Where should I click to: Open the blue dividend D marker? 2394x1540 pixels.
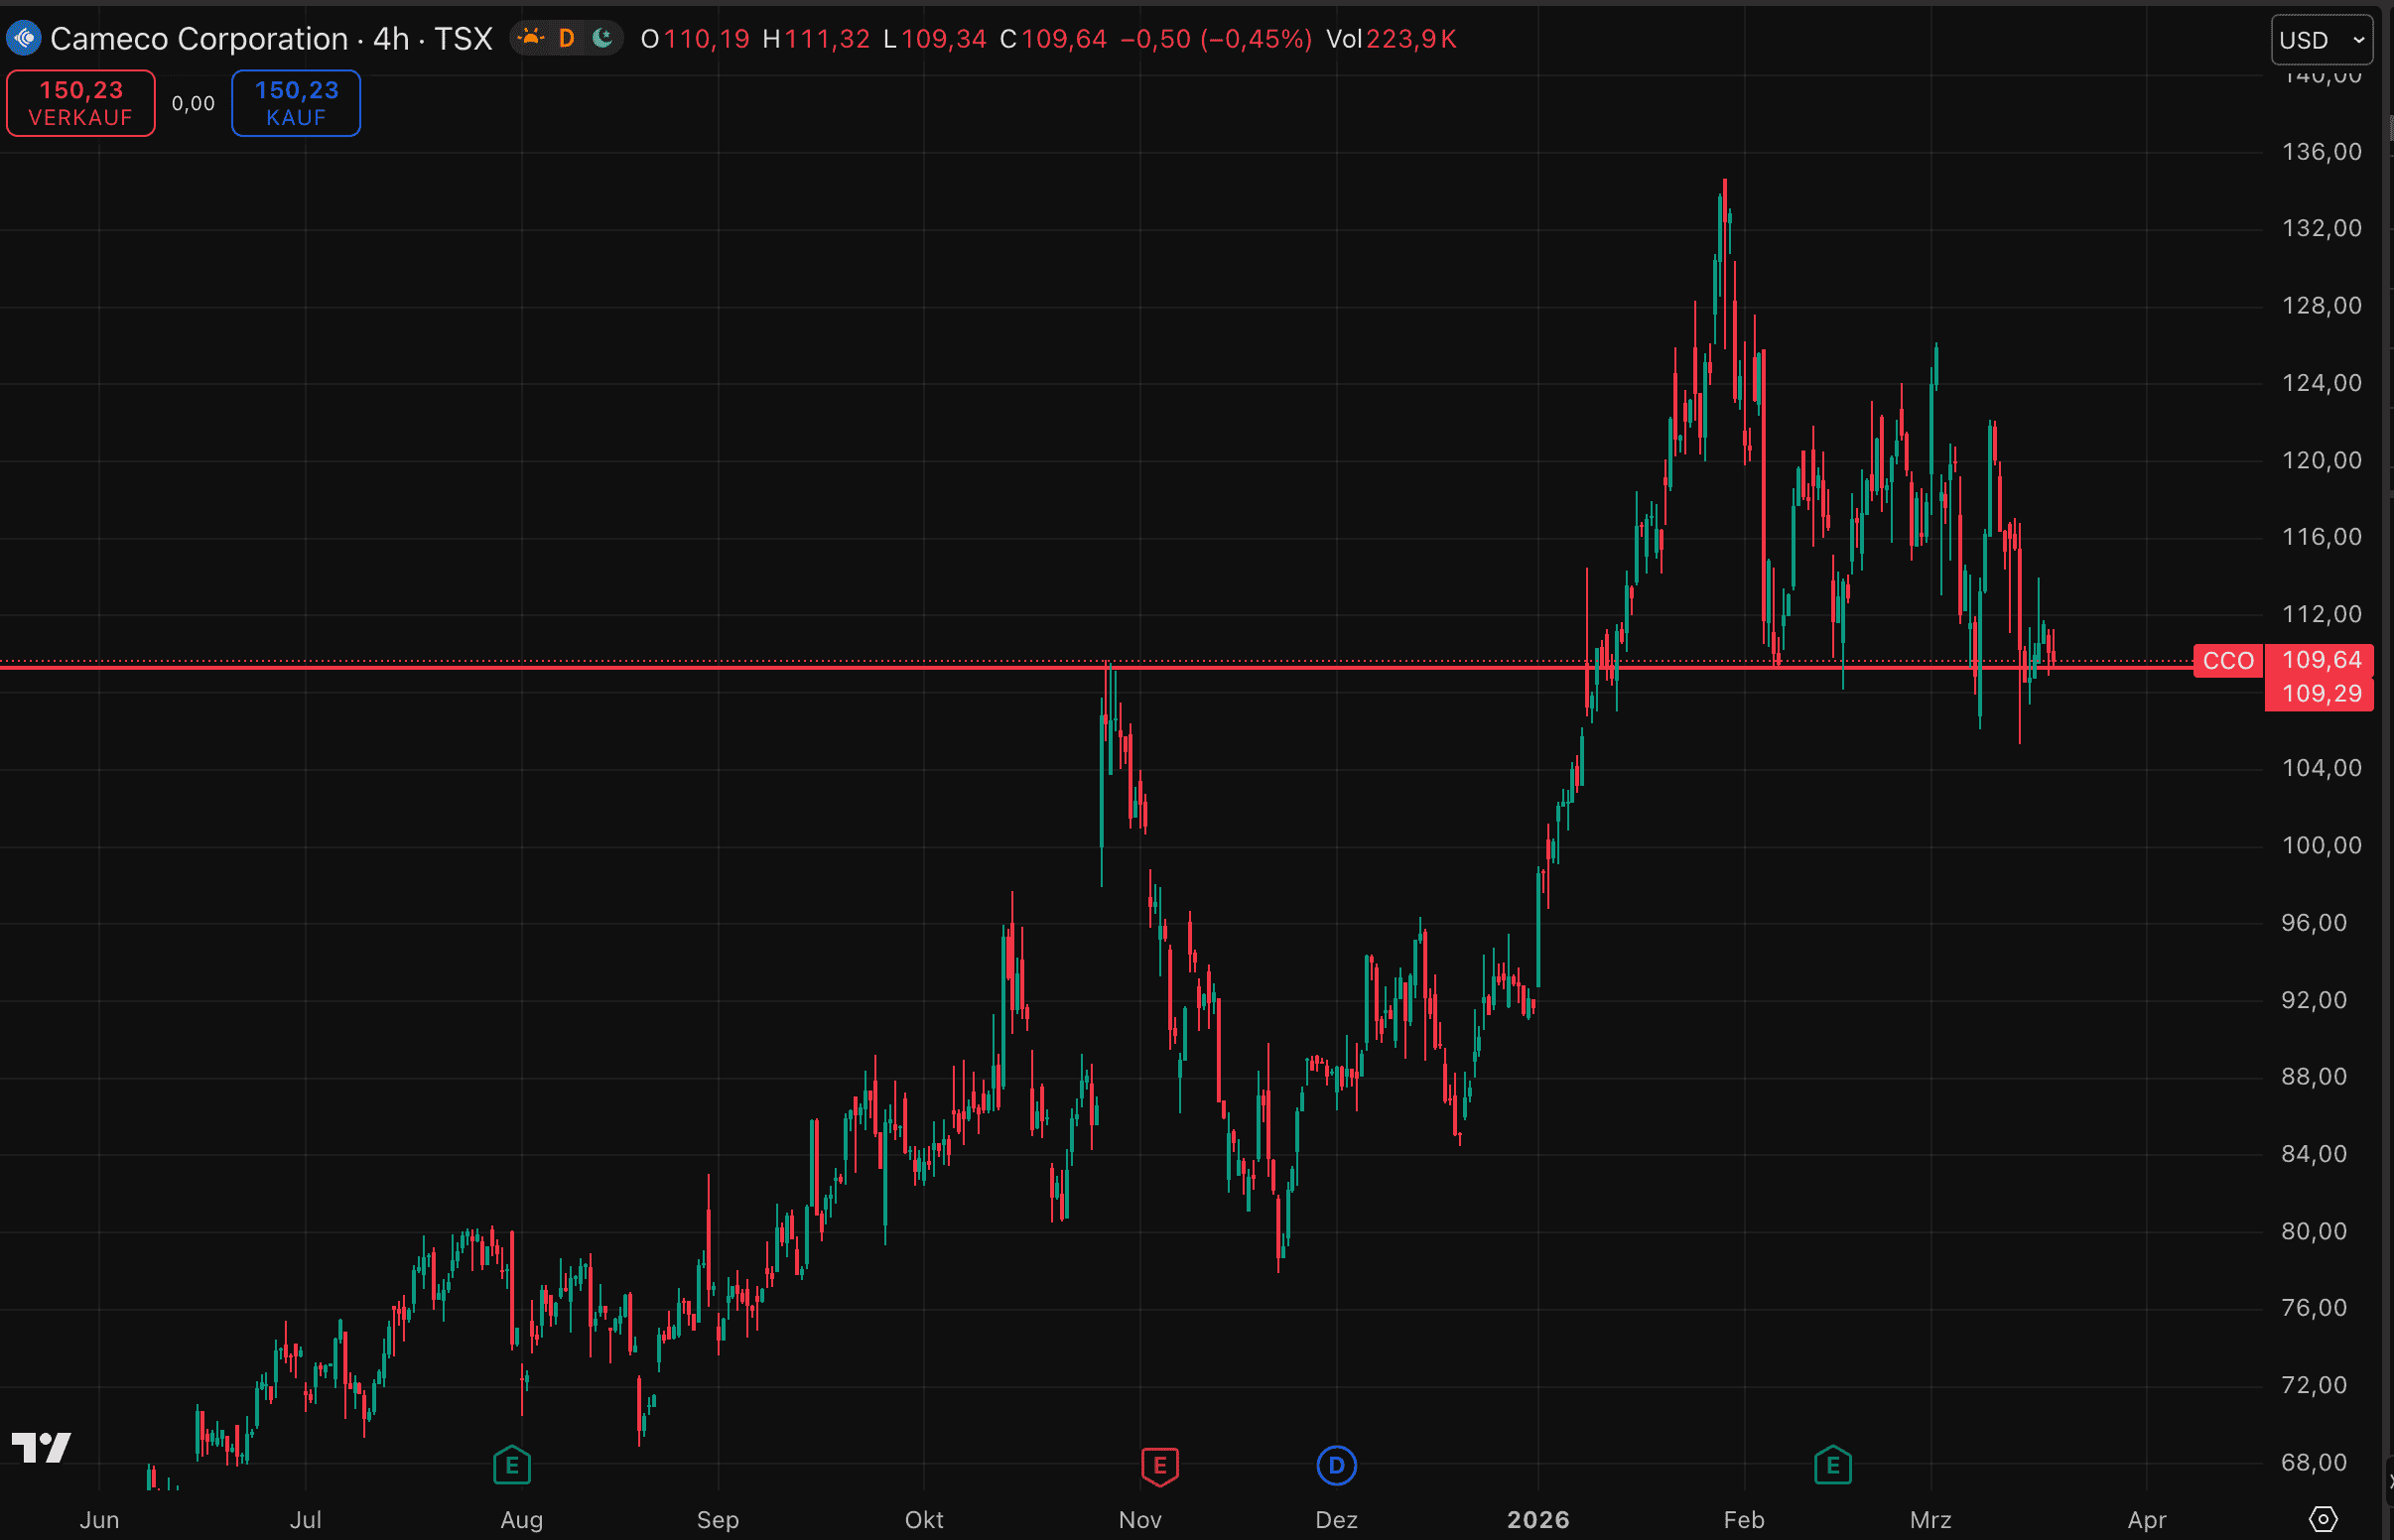coord(1336,1466)
